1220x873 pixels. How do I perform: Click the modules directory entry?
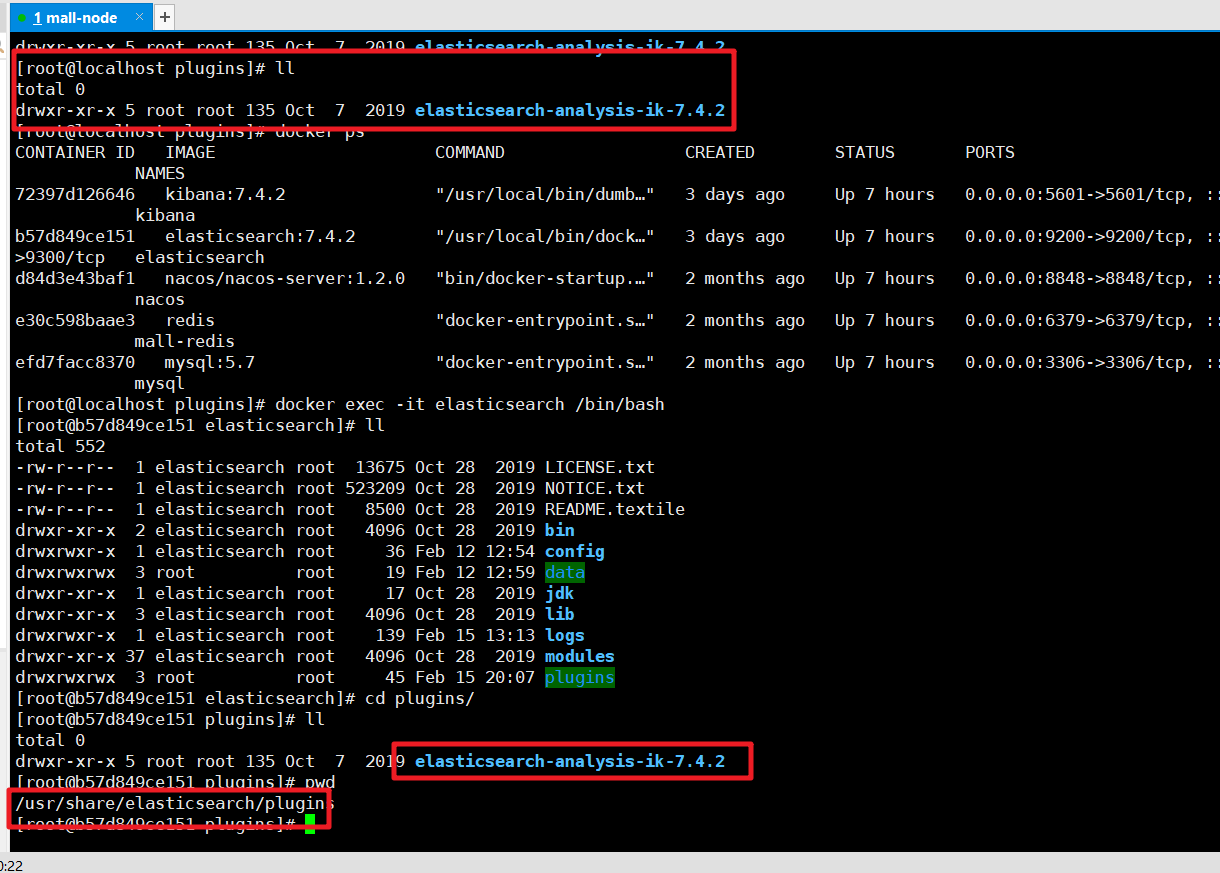580,656
